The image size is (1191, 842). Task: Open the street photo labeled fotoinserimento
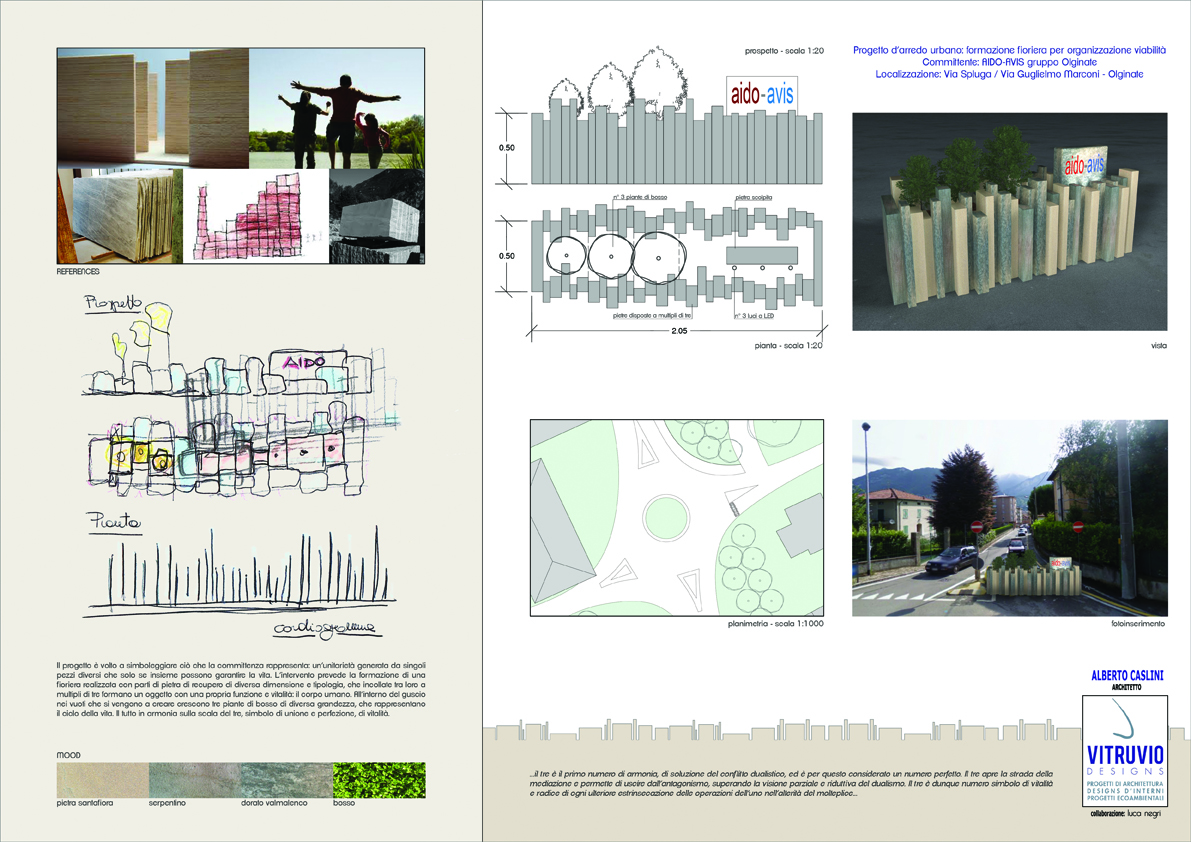pos(1009,518)
